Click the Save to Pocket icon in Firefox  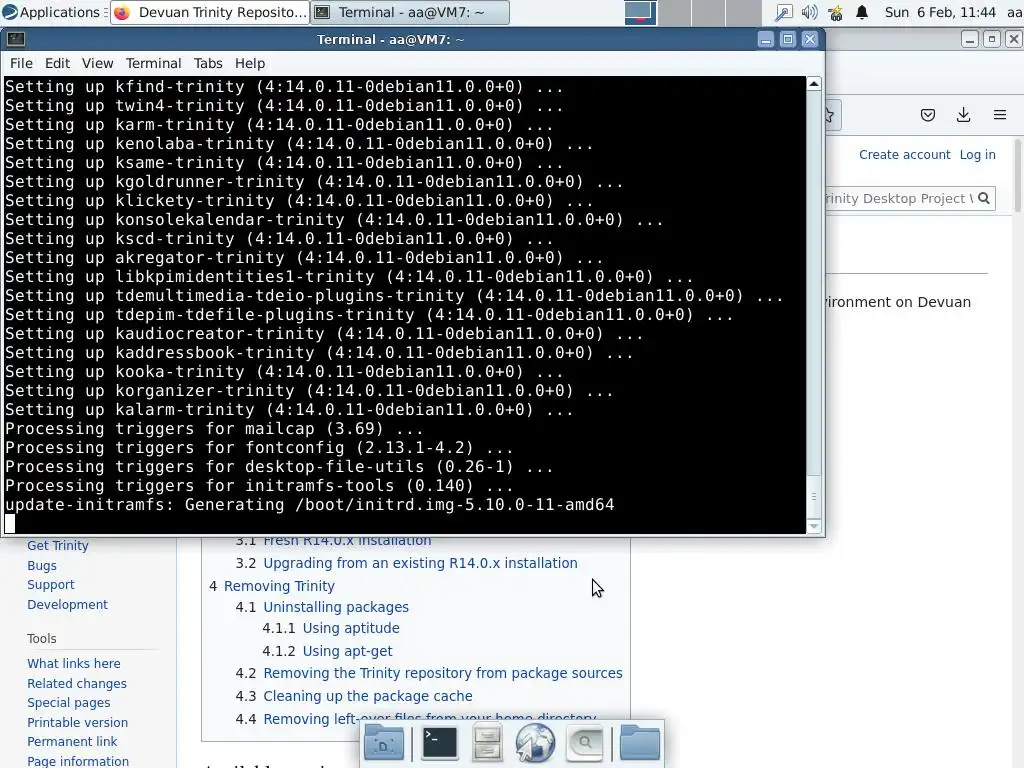(927, 116)
